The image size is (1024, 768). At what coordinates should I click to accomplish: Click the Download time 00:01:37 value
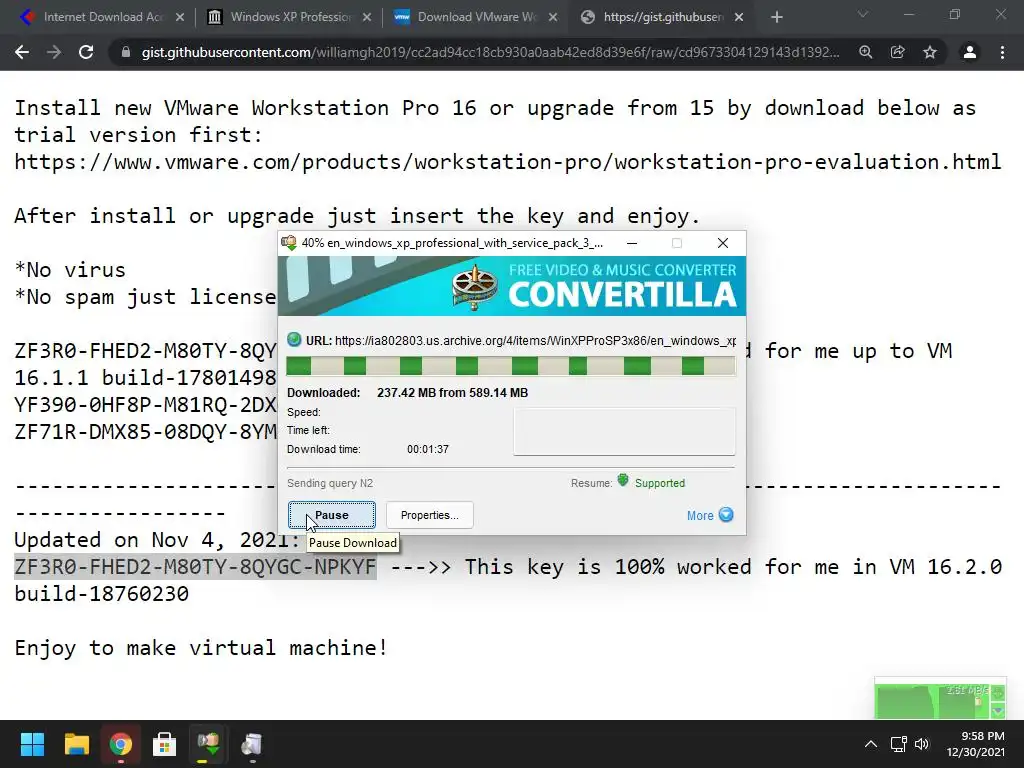tap(428, 449)
